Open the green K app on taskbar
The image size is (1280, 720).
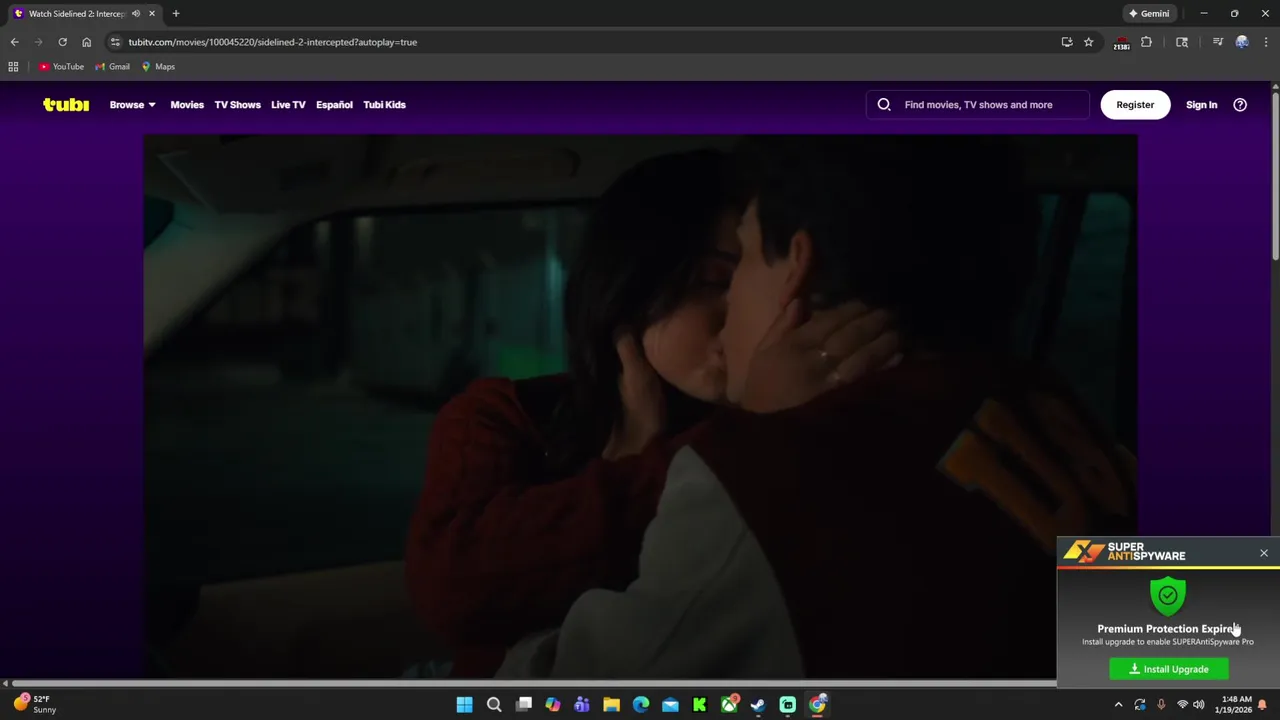[x=700, y=705]
